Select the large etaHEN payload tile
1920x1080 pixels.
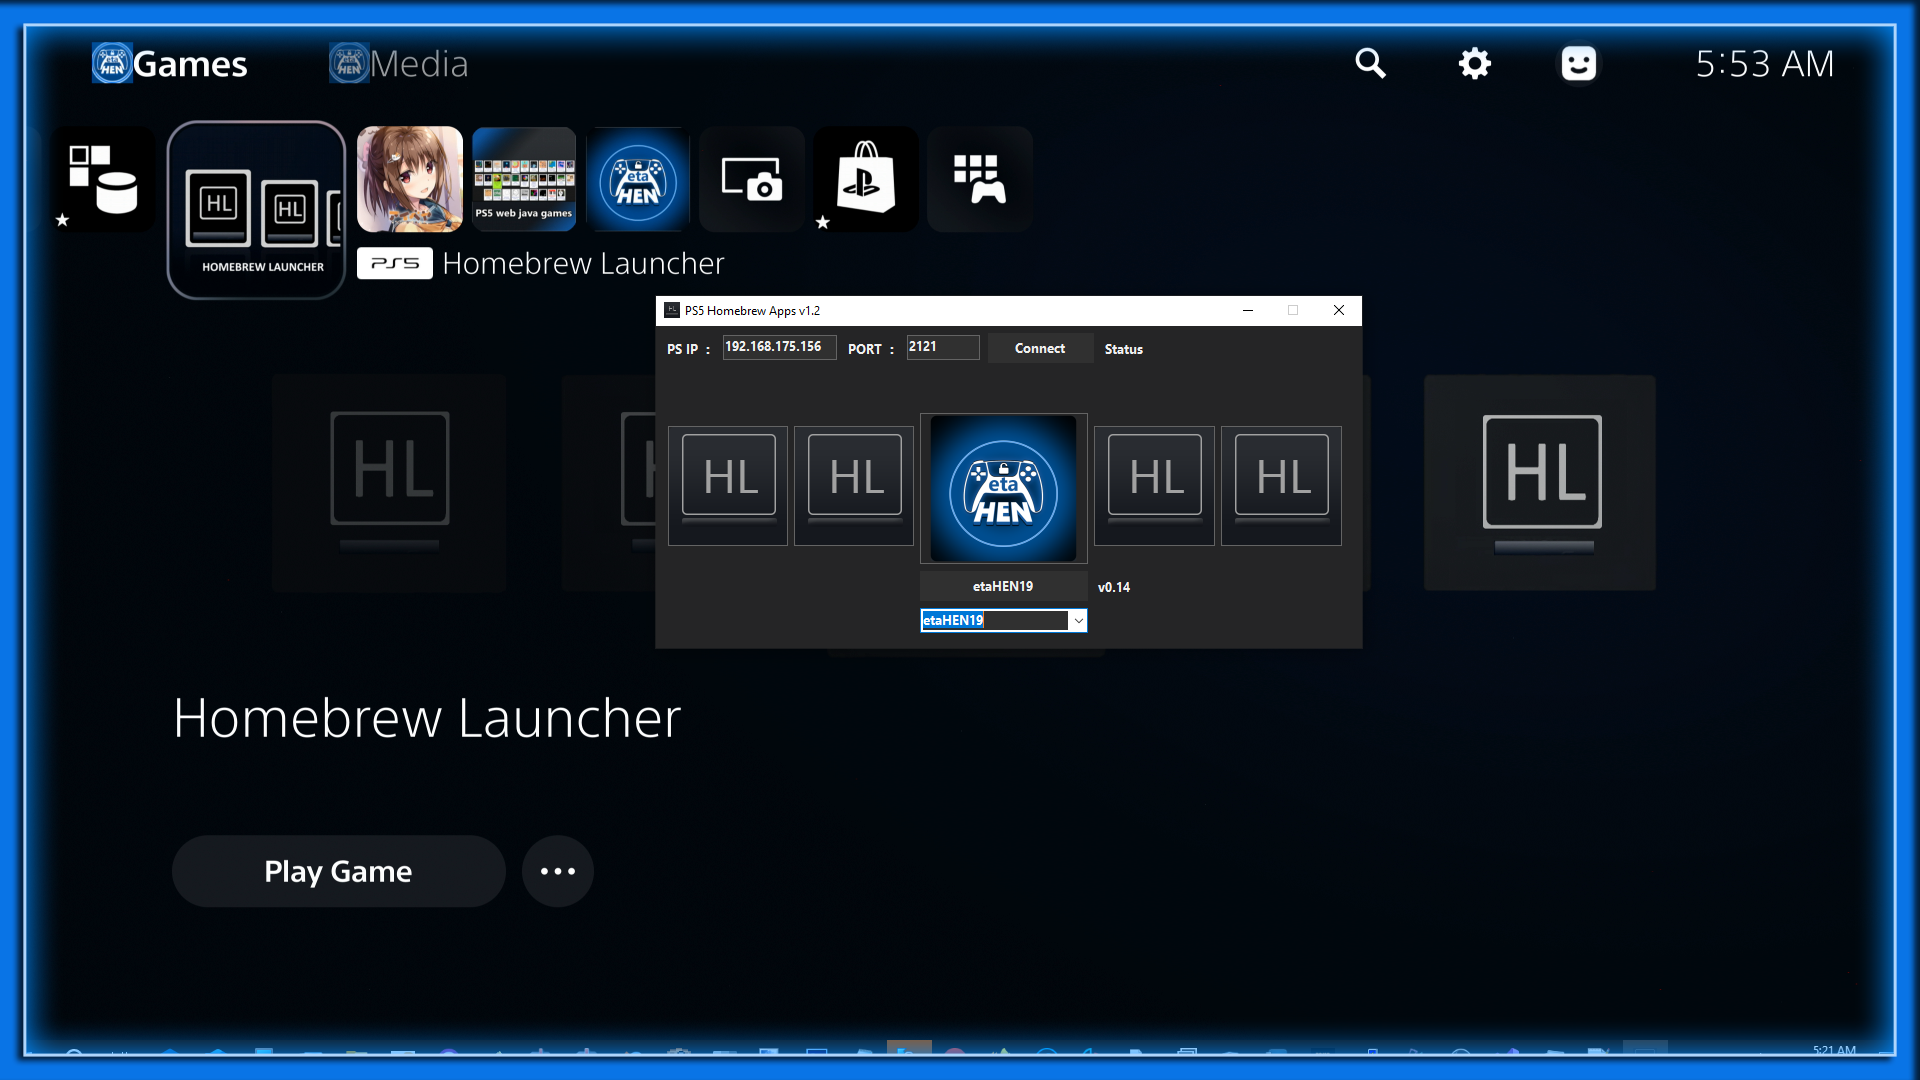point(1003,489)
